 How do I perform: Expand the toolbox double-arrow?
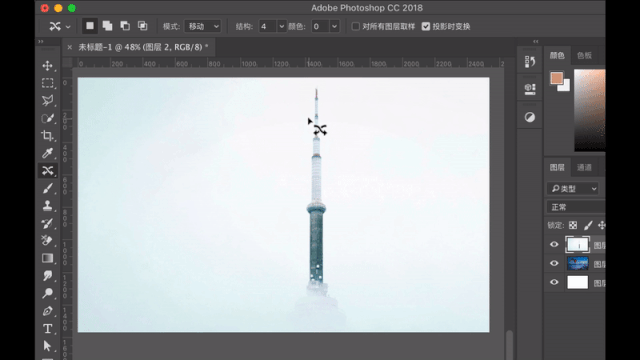pos(41,41)
